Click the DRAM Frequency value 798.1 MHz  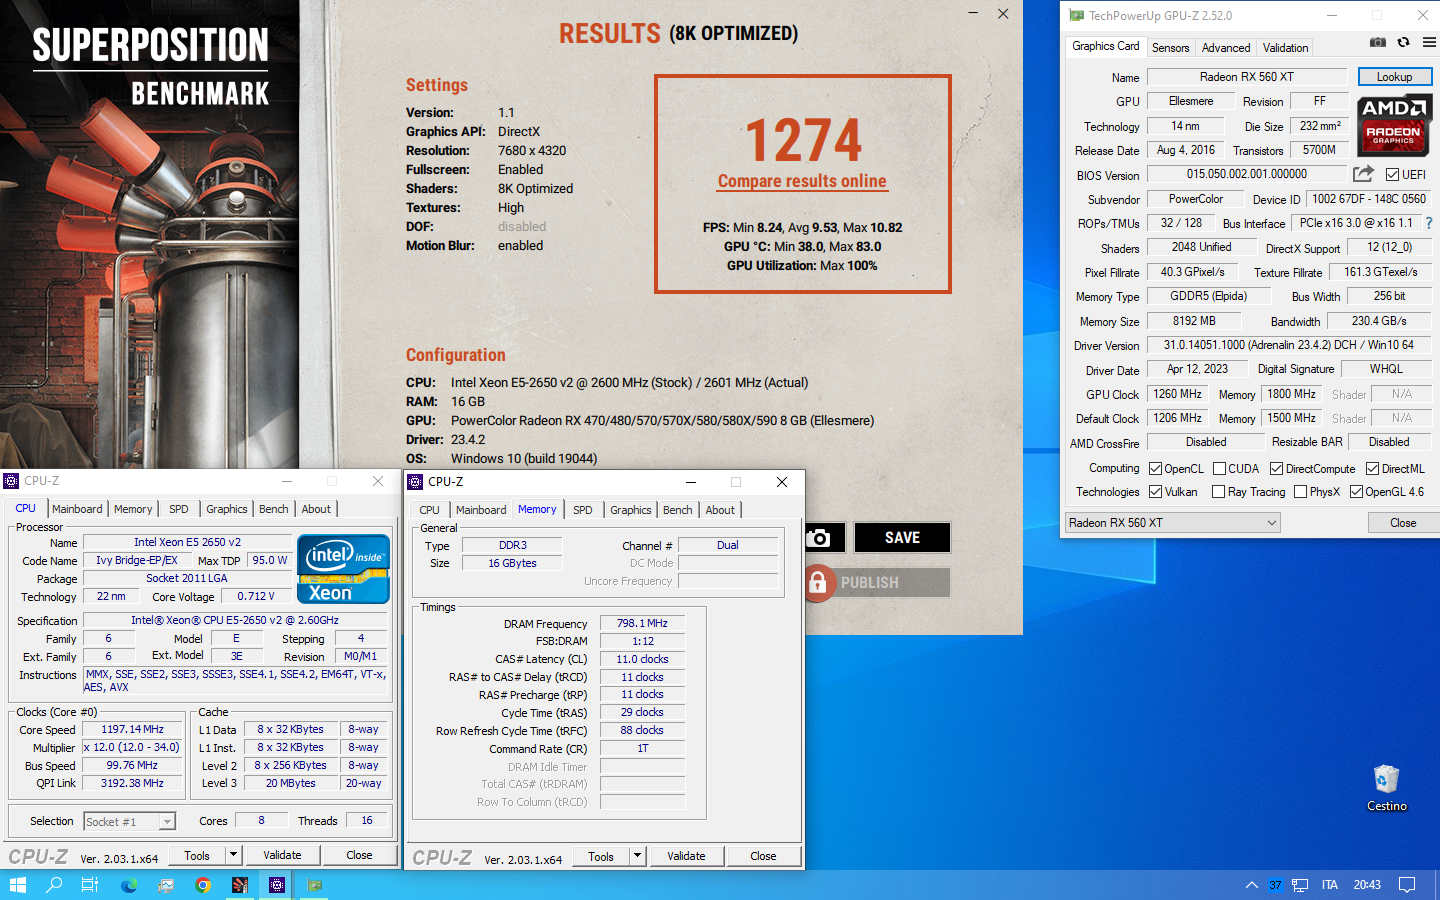click(x=642, y=623)
